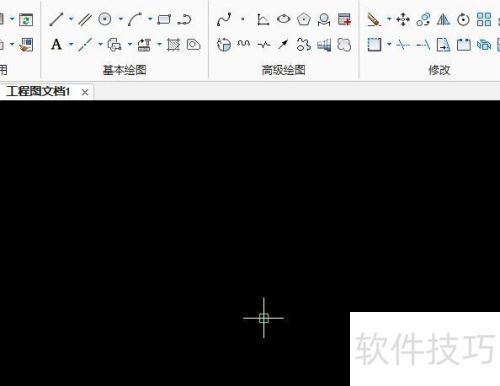Click the 修改 group label
The image size is (500, 386).
click(439, 70)
